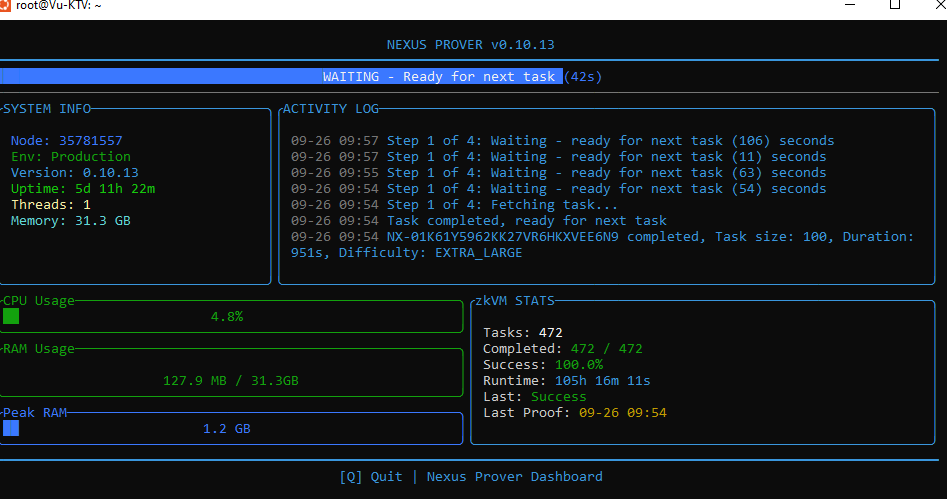Image resolution: width=948 pixels, height=499 pixels.
Task: Click the blue Peak RAM bar block
Action: pos(11,428)
